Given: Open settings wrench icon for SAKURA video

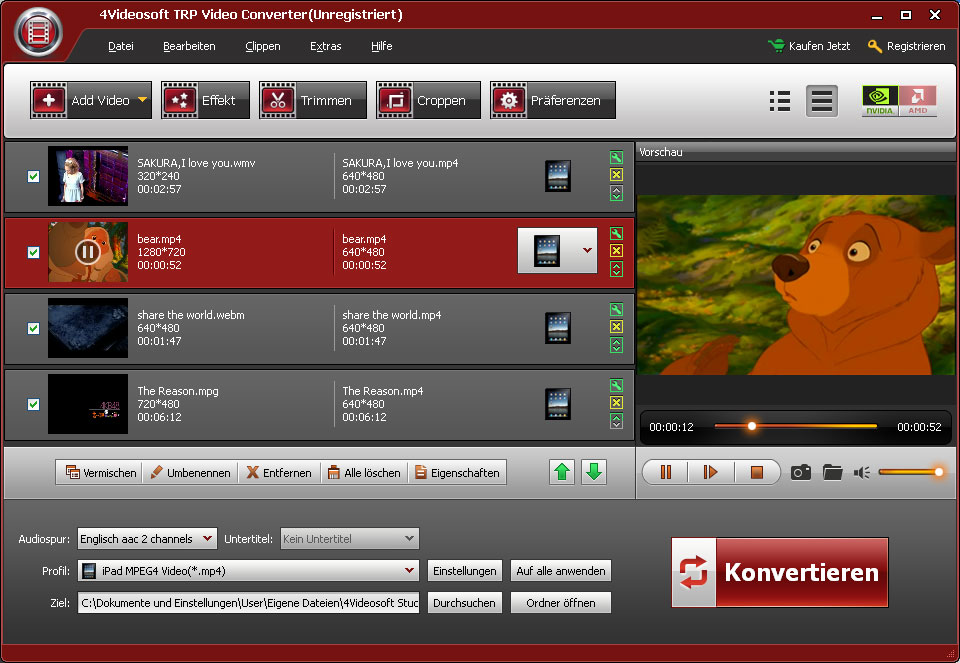Looking at the screenshot, I should (x=616, y=157).
